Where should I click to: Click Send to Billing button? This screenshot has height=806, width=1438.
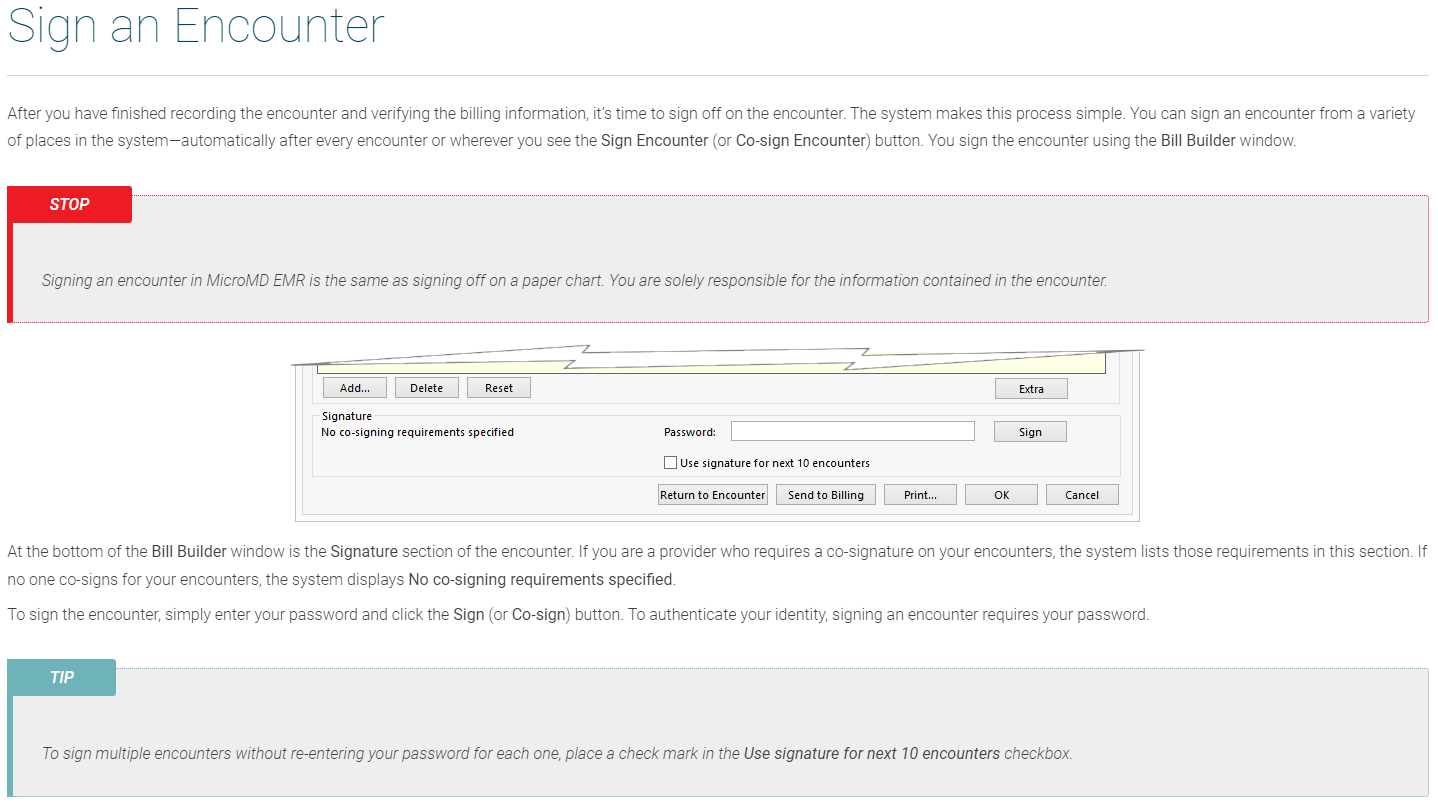(x=826, y=495)
